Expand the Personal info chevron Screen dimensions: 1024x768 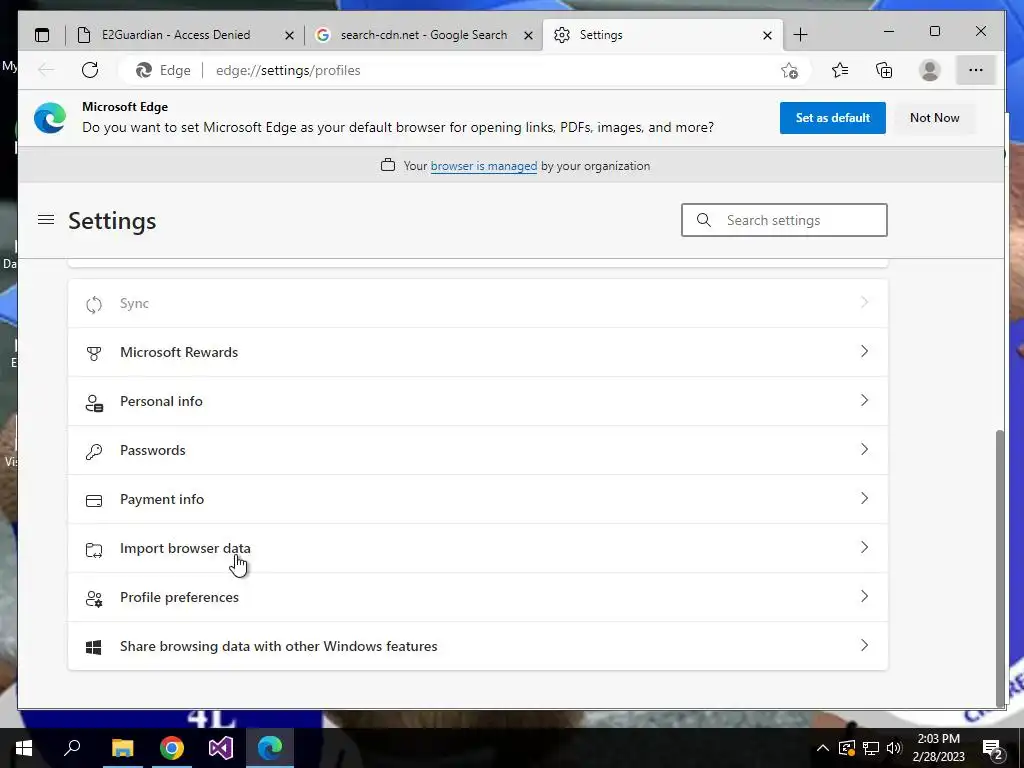(x=864, y=400)
